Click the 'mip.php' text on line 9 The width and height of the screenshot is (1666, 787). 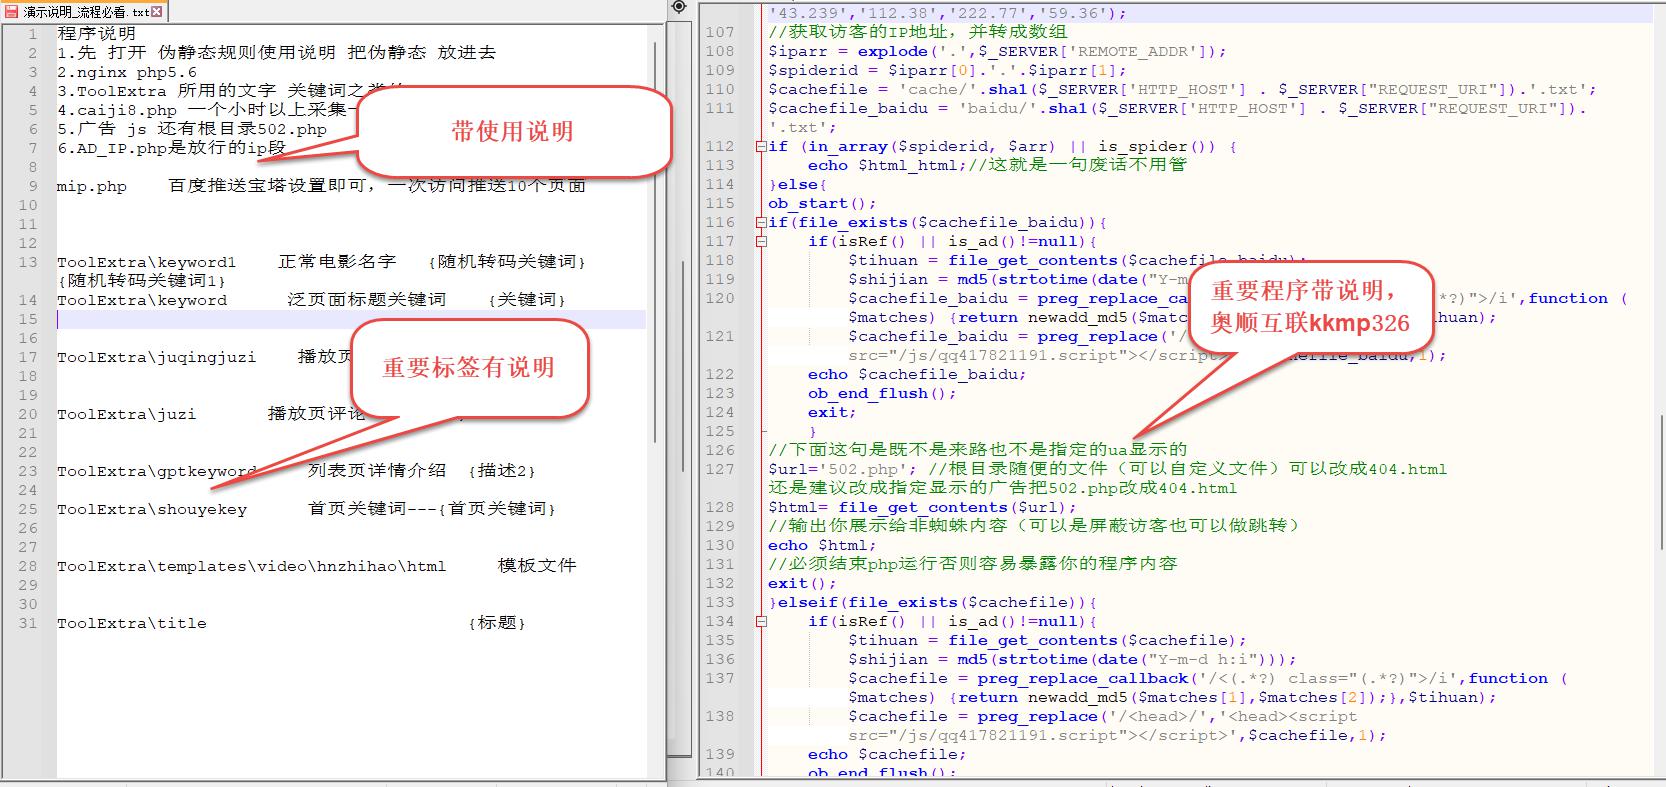tap(92, 186)
